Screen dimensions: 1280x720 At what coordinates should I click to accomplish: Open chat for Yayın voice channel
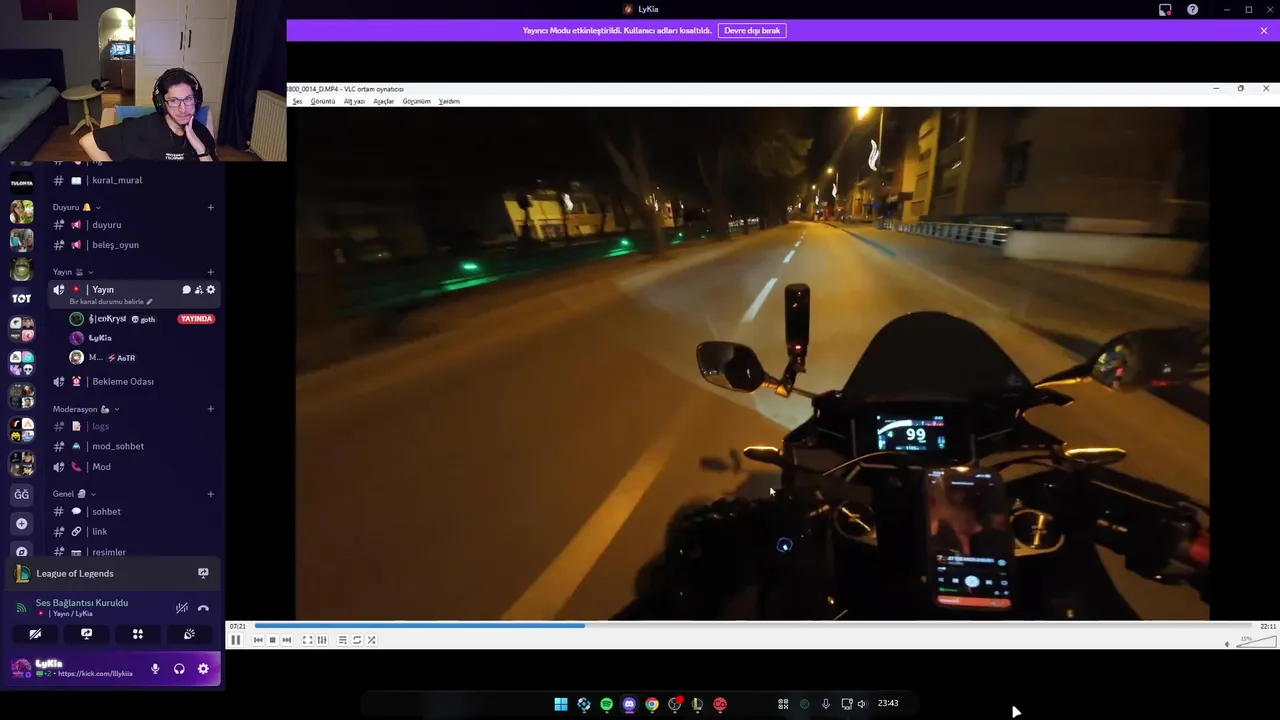[x=186, y=290]
